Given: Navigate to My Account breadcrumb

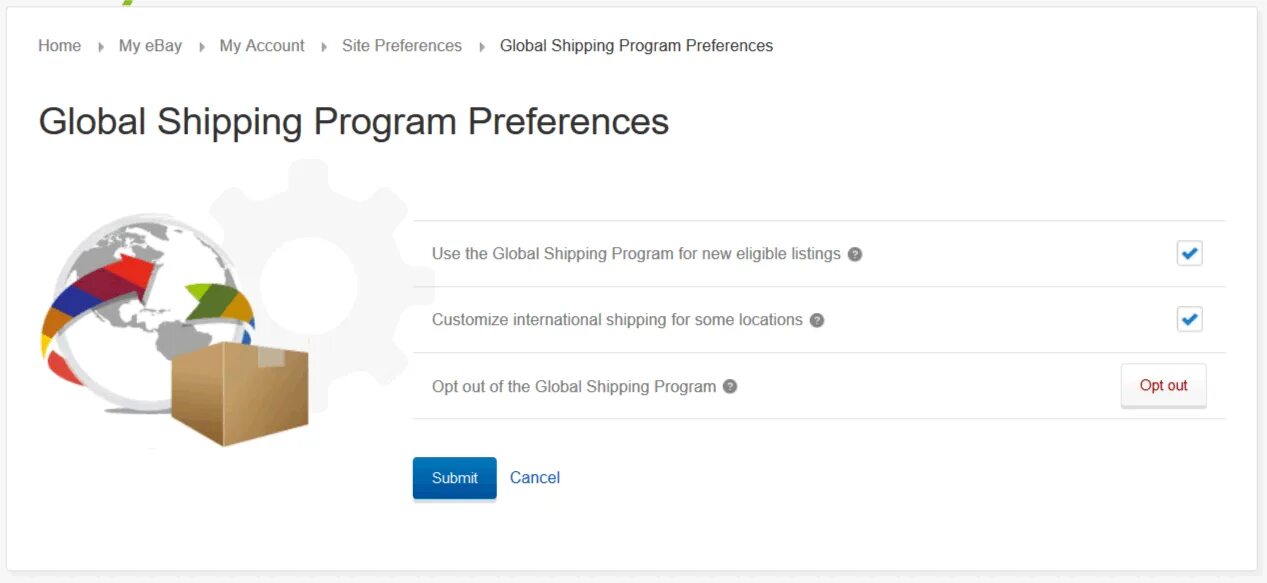Looking at the screenshot, I should 262,46.
